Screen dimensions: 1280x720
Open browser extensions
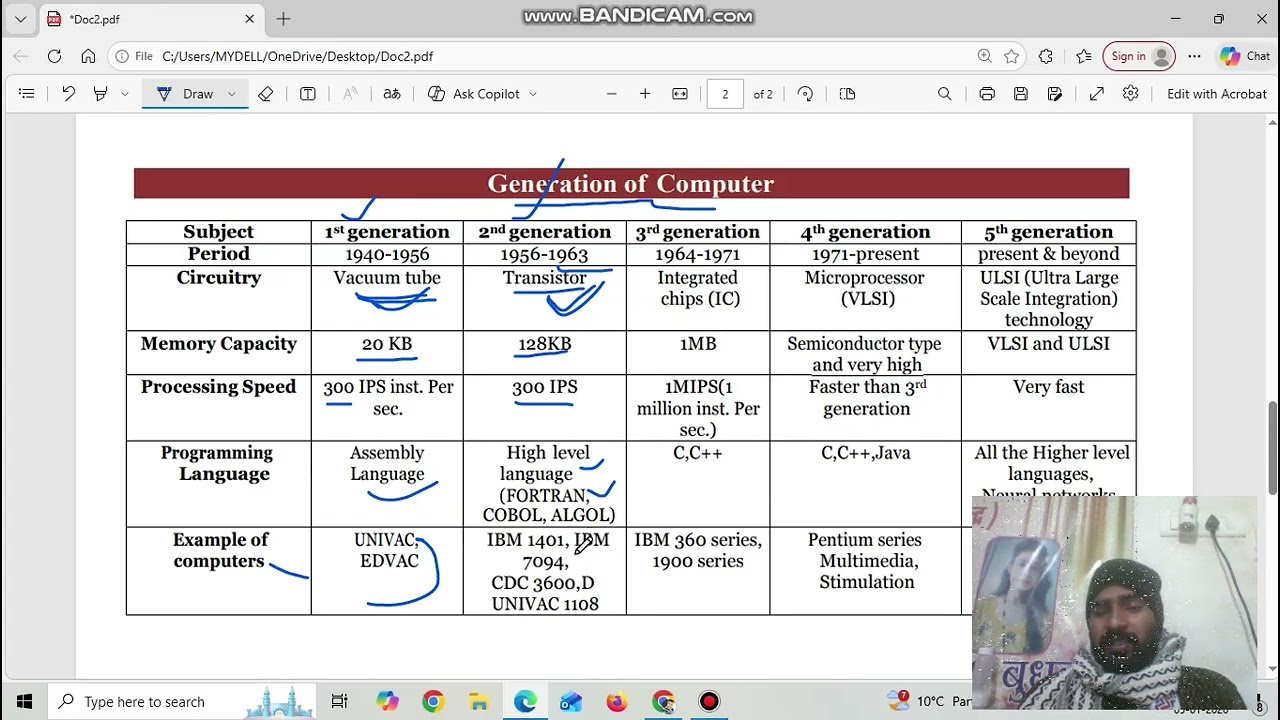tap(1046, 56)
